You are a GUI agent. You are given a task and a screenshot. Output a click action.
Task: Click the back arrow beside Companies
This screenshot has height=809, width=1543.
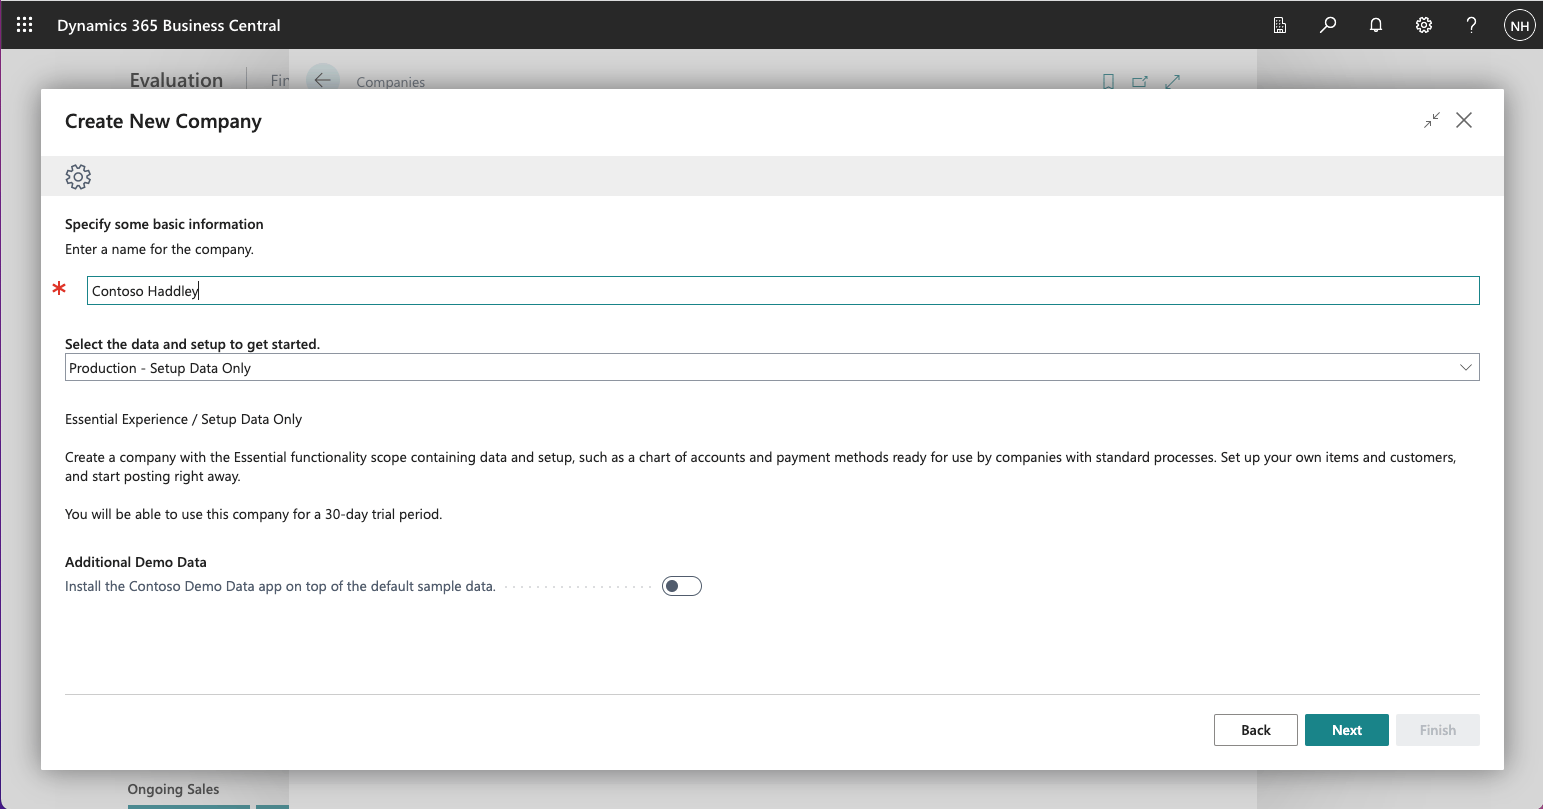click(322, 80)
